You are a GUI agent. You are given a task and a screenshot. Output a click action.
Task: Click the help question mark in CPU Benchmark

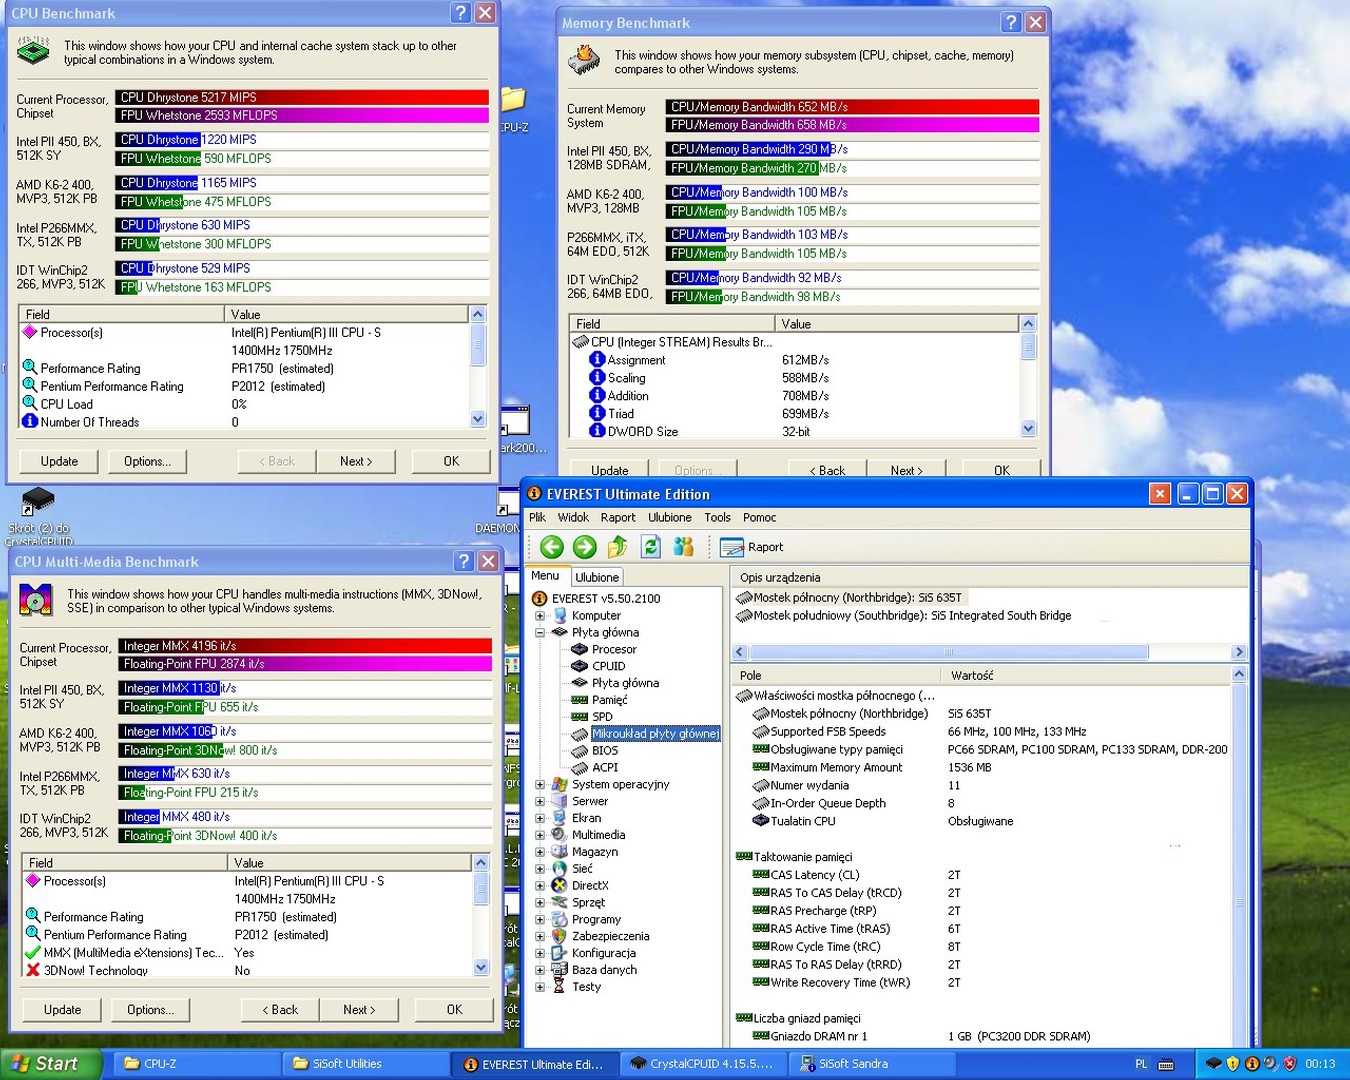tap(460, 13)
